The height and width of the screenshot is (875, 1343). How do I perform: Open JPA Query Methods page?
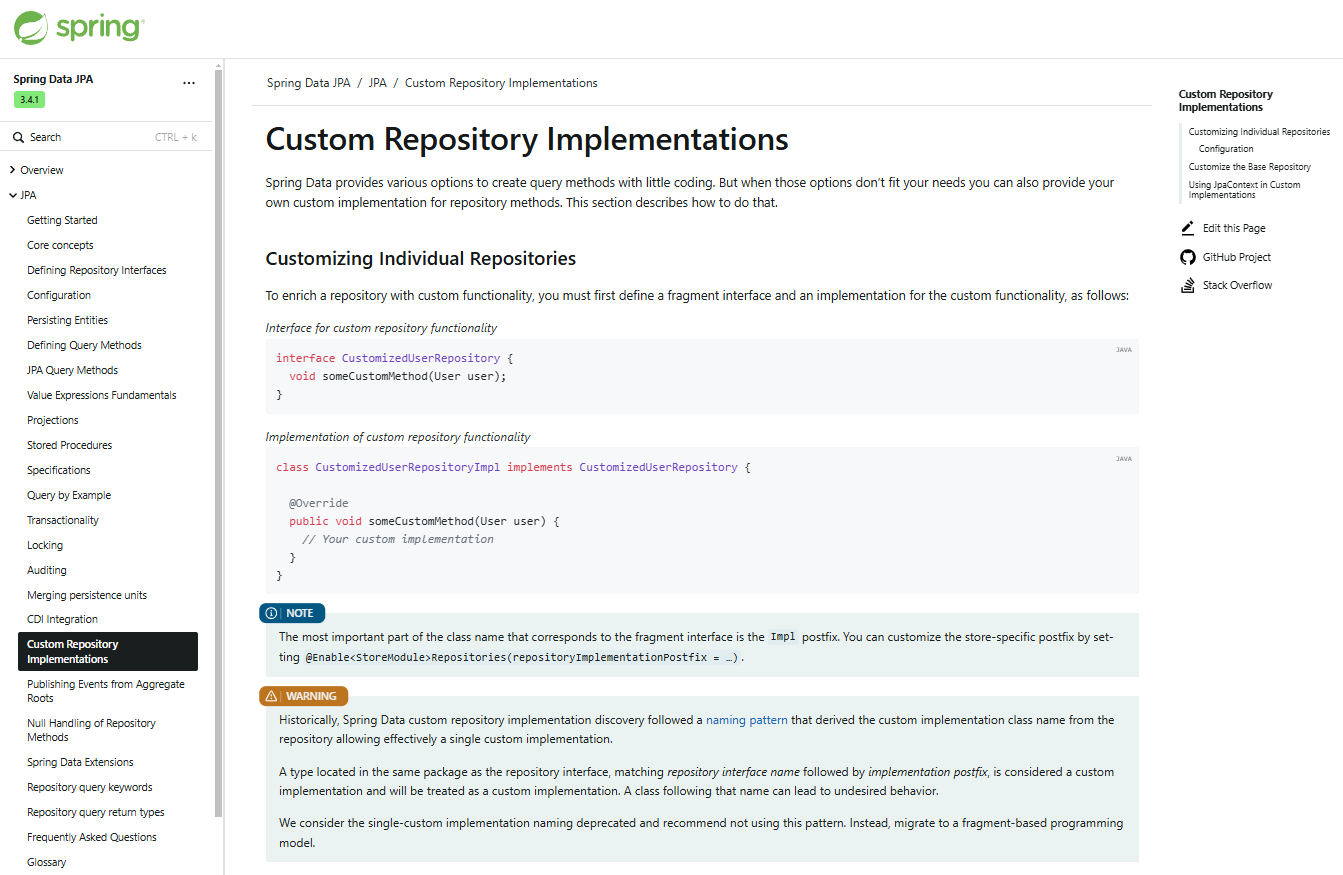point(72,370)
